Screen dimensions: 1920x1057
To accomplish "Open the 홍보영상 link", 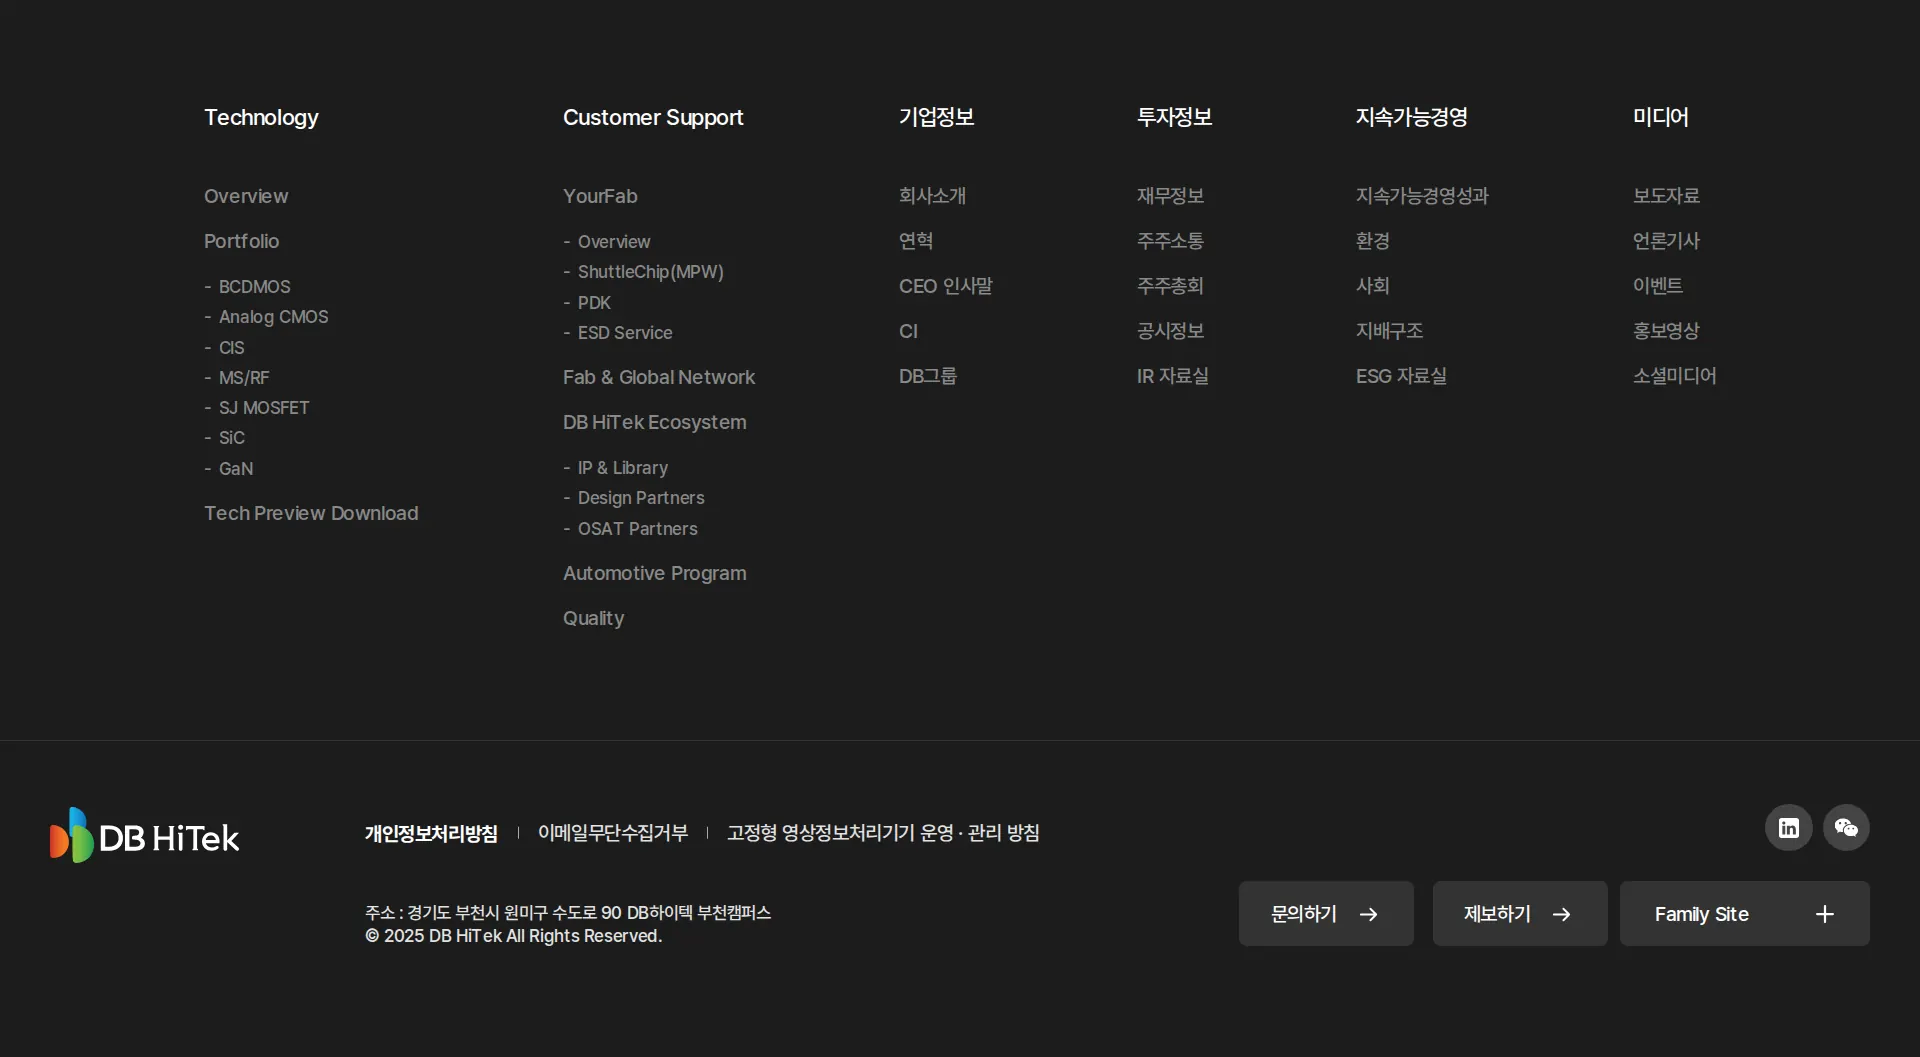I will 1666,331.
